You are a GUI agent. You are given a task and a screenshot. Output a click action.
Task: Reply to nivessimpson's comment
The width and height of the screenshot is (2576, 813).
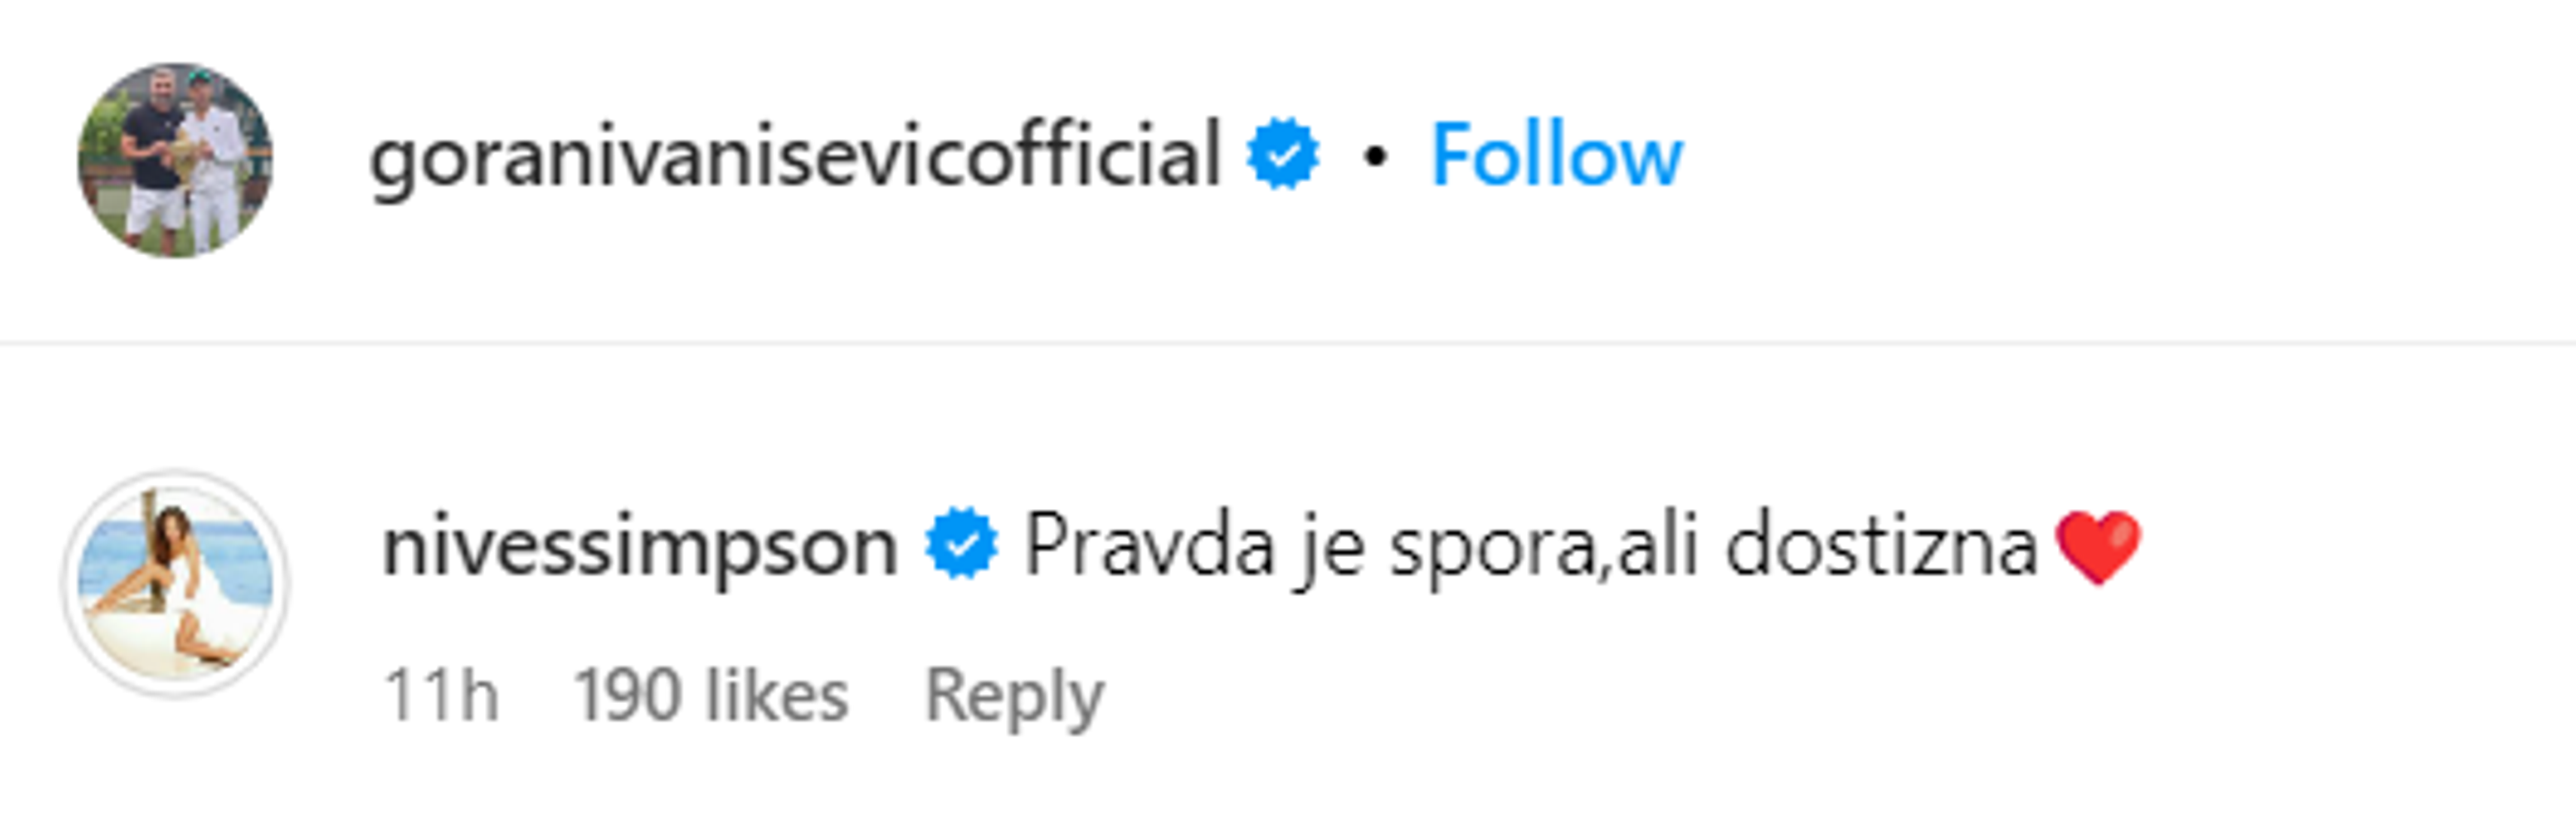[1014, 695]
